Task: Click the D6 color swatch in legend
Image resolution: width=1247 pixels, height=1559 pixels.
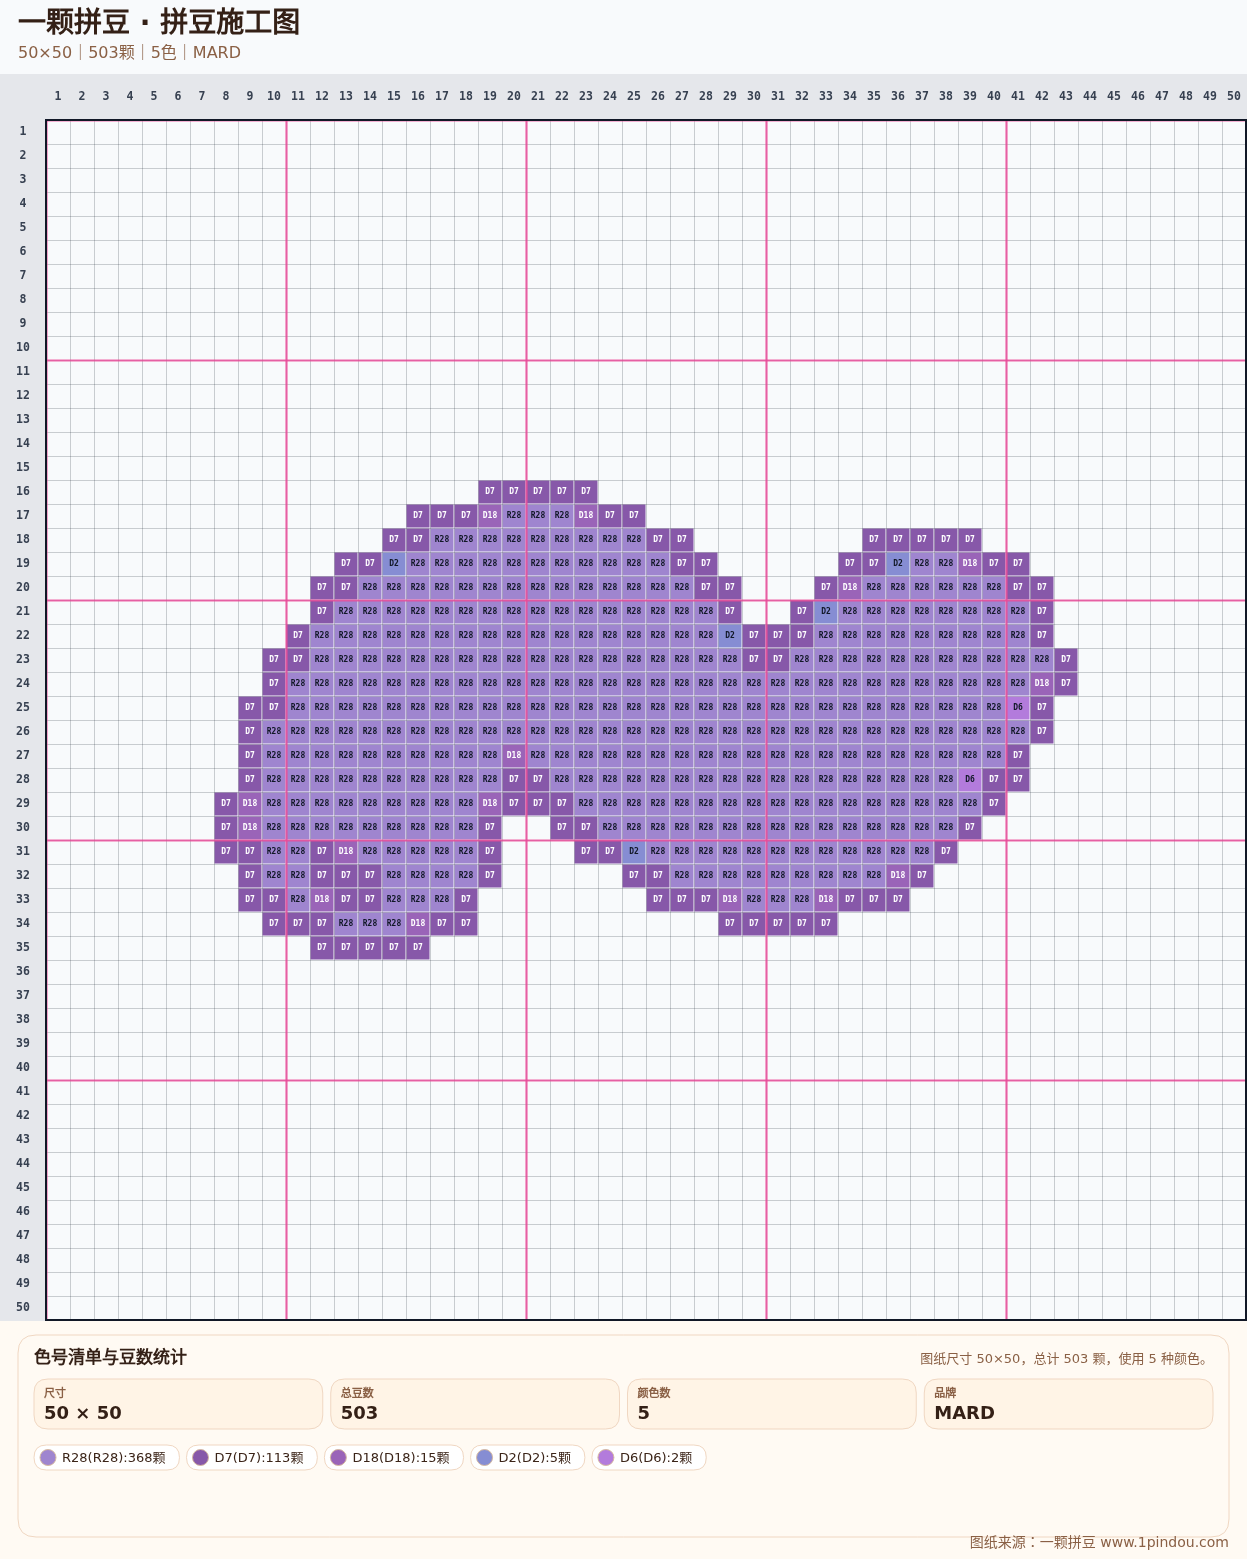Action: pos(606,1458)
